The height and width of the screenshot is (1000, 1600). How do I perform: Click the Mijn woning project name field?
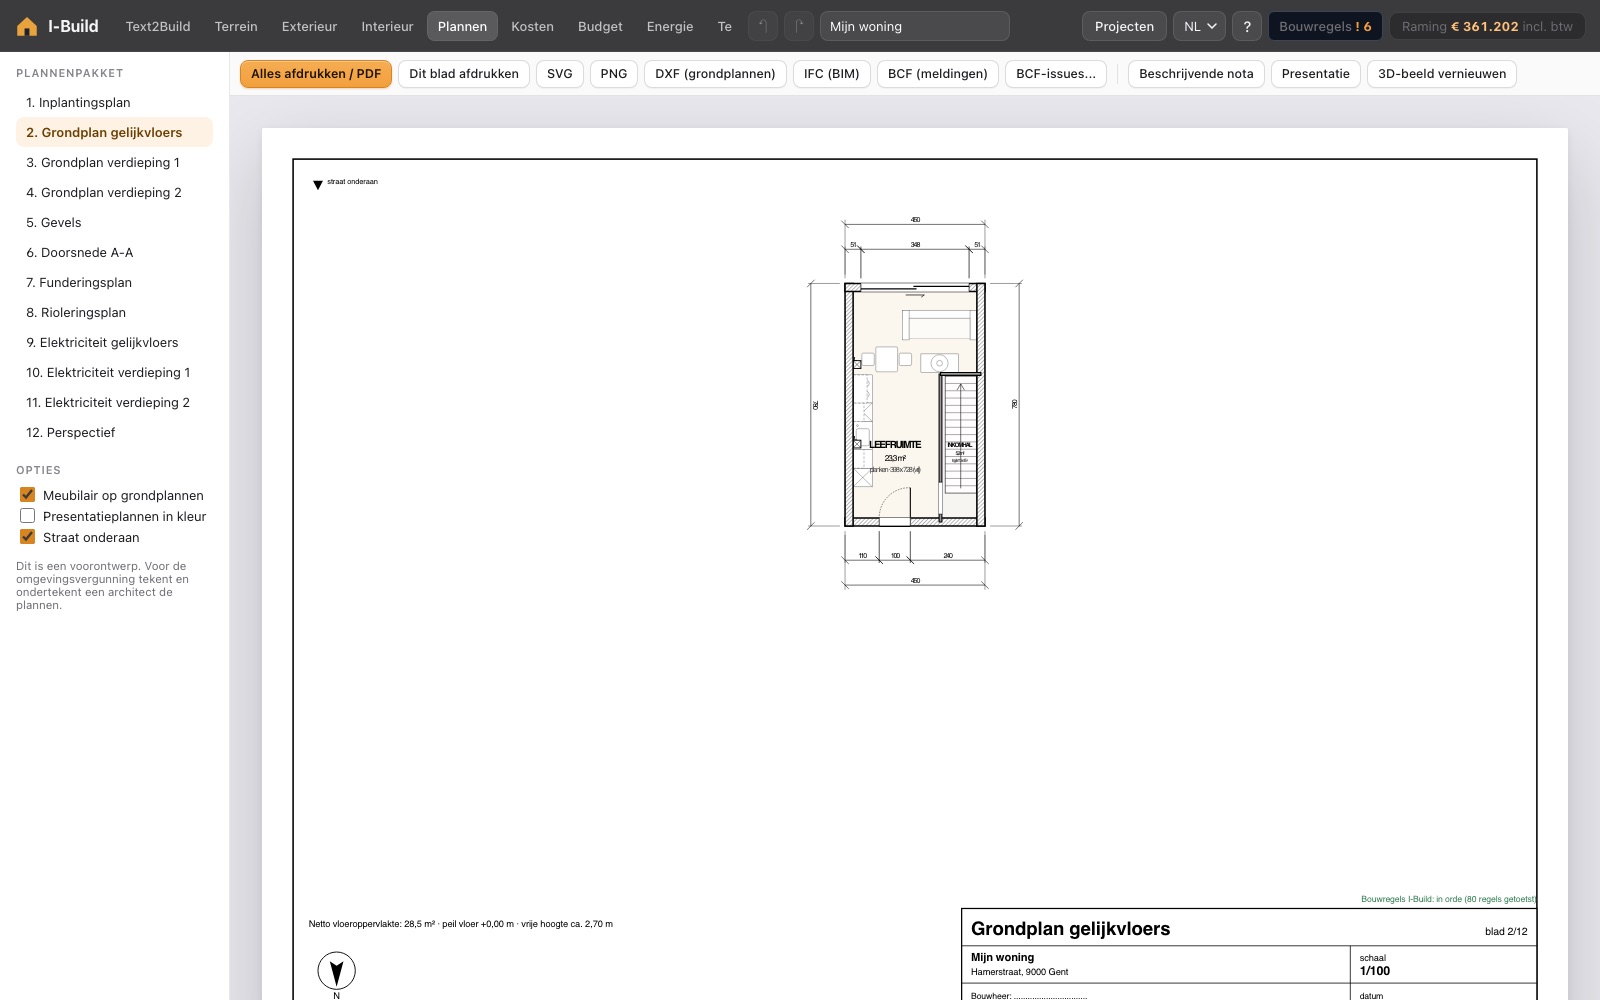click(x=914, y=26)
